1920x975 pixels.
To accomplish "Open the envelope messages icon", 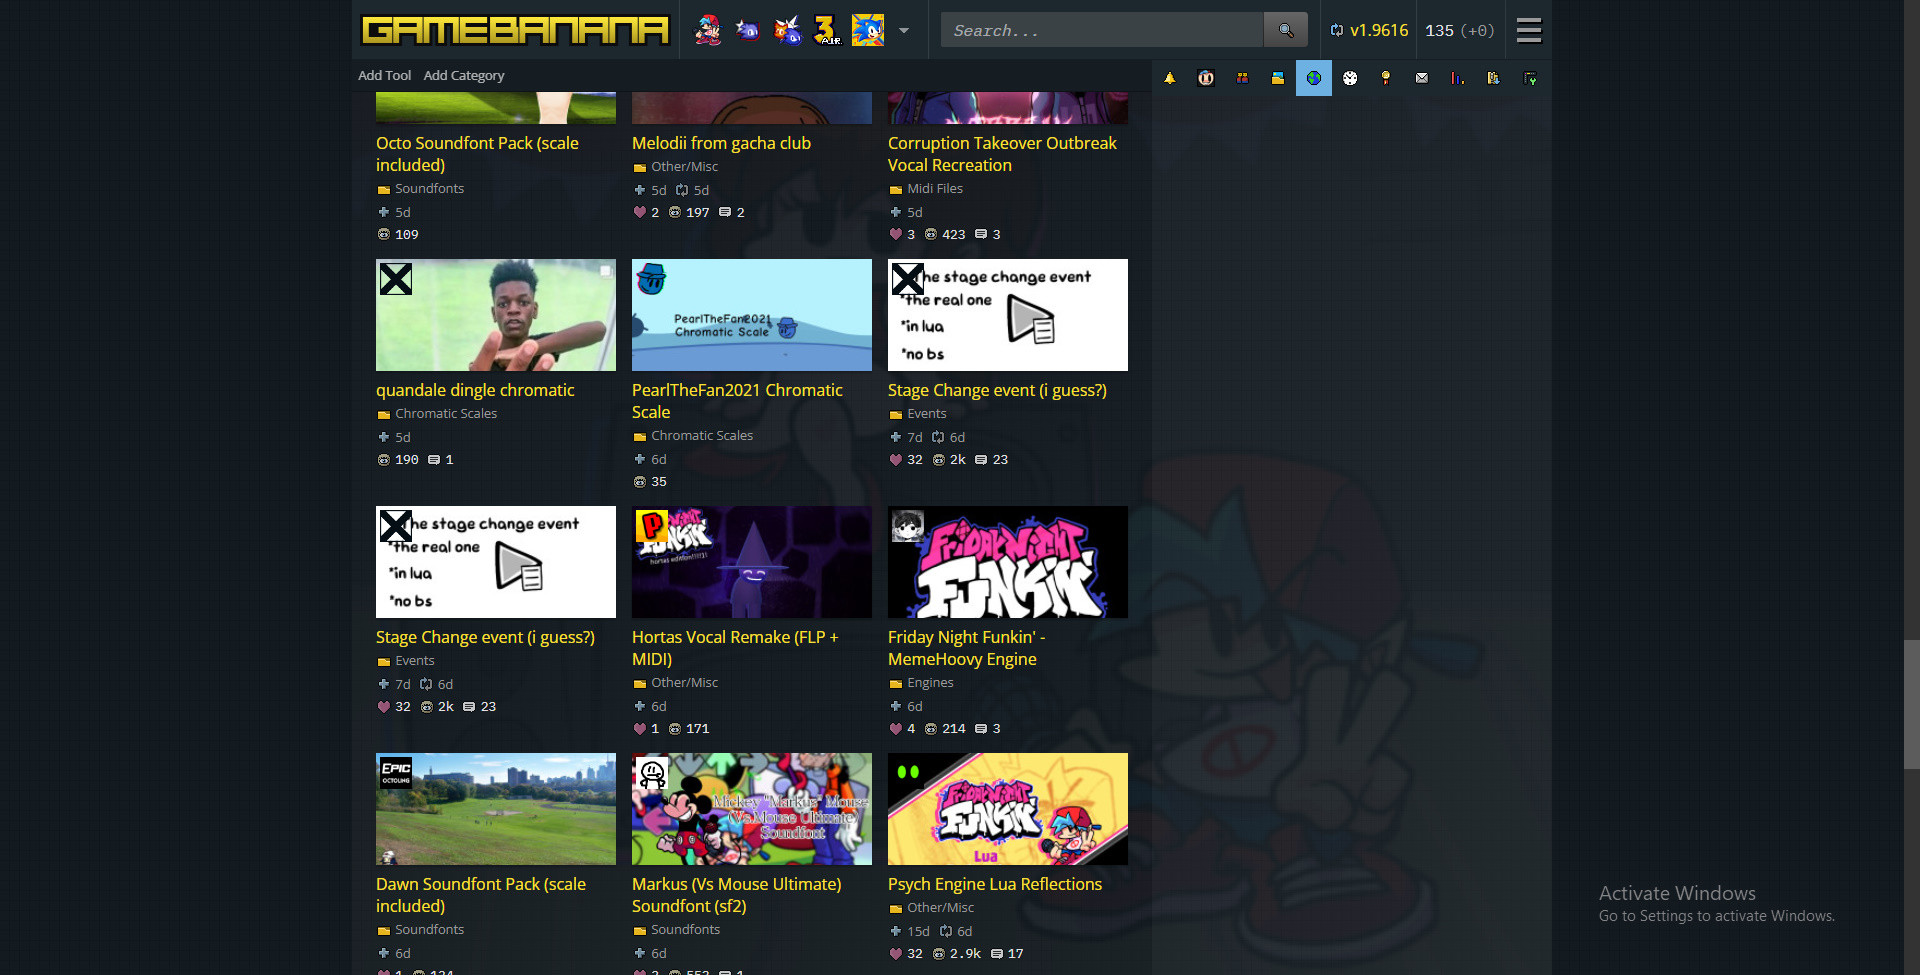I will [1422, 78].
